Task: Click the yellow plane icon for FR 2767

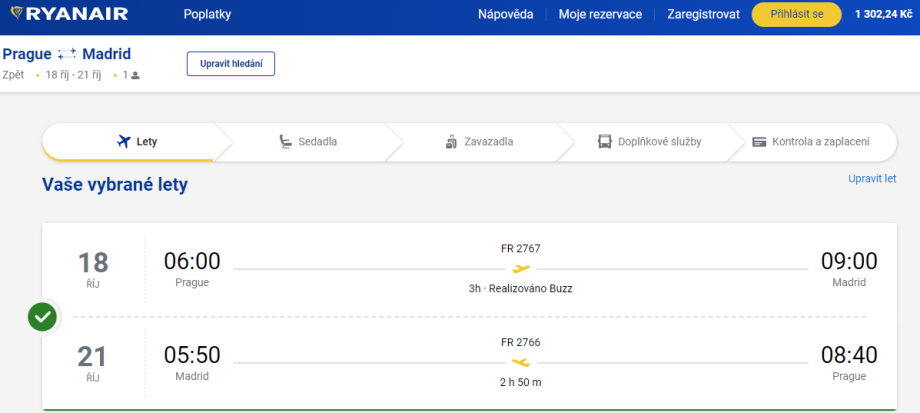Action: (520, 268)
